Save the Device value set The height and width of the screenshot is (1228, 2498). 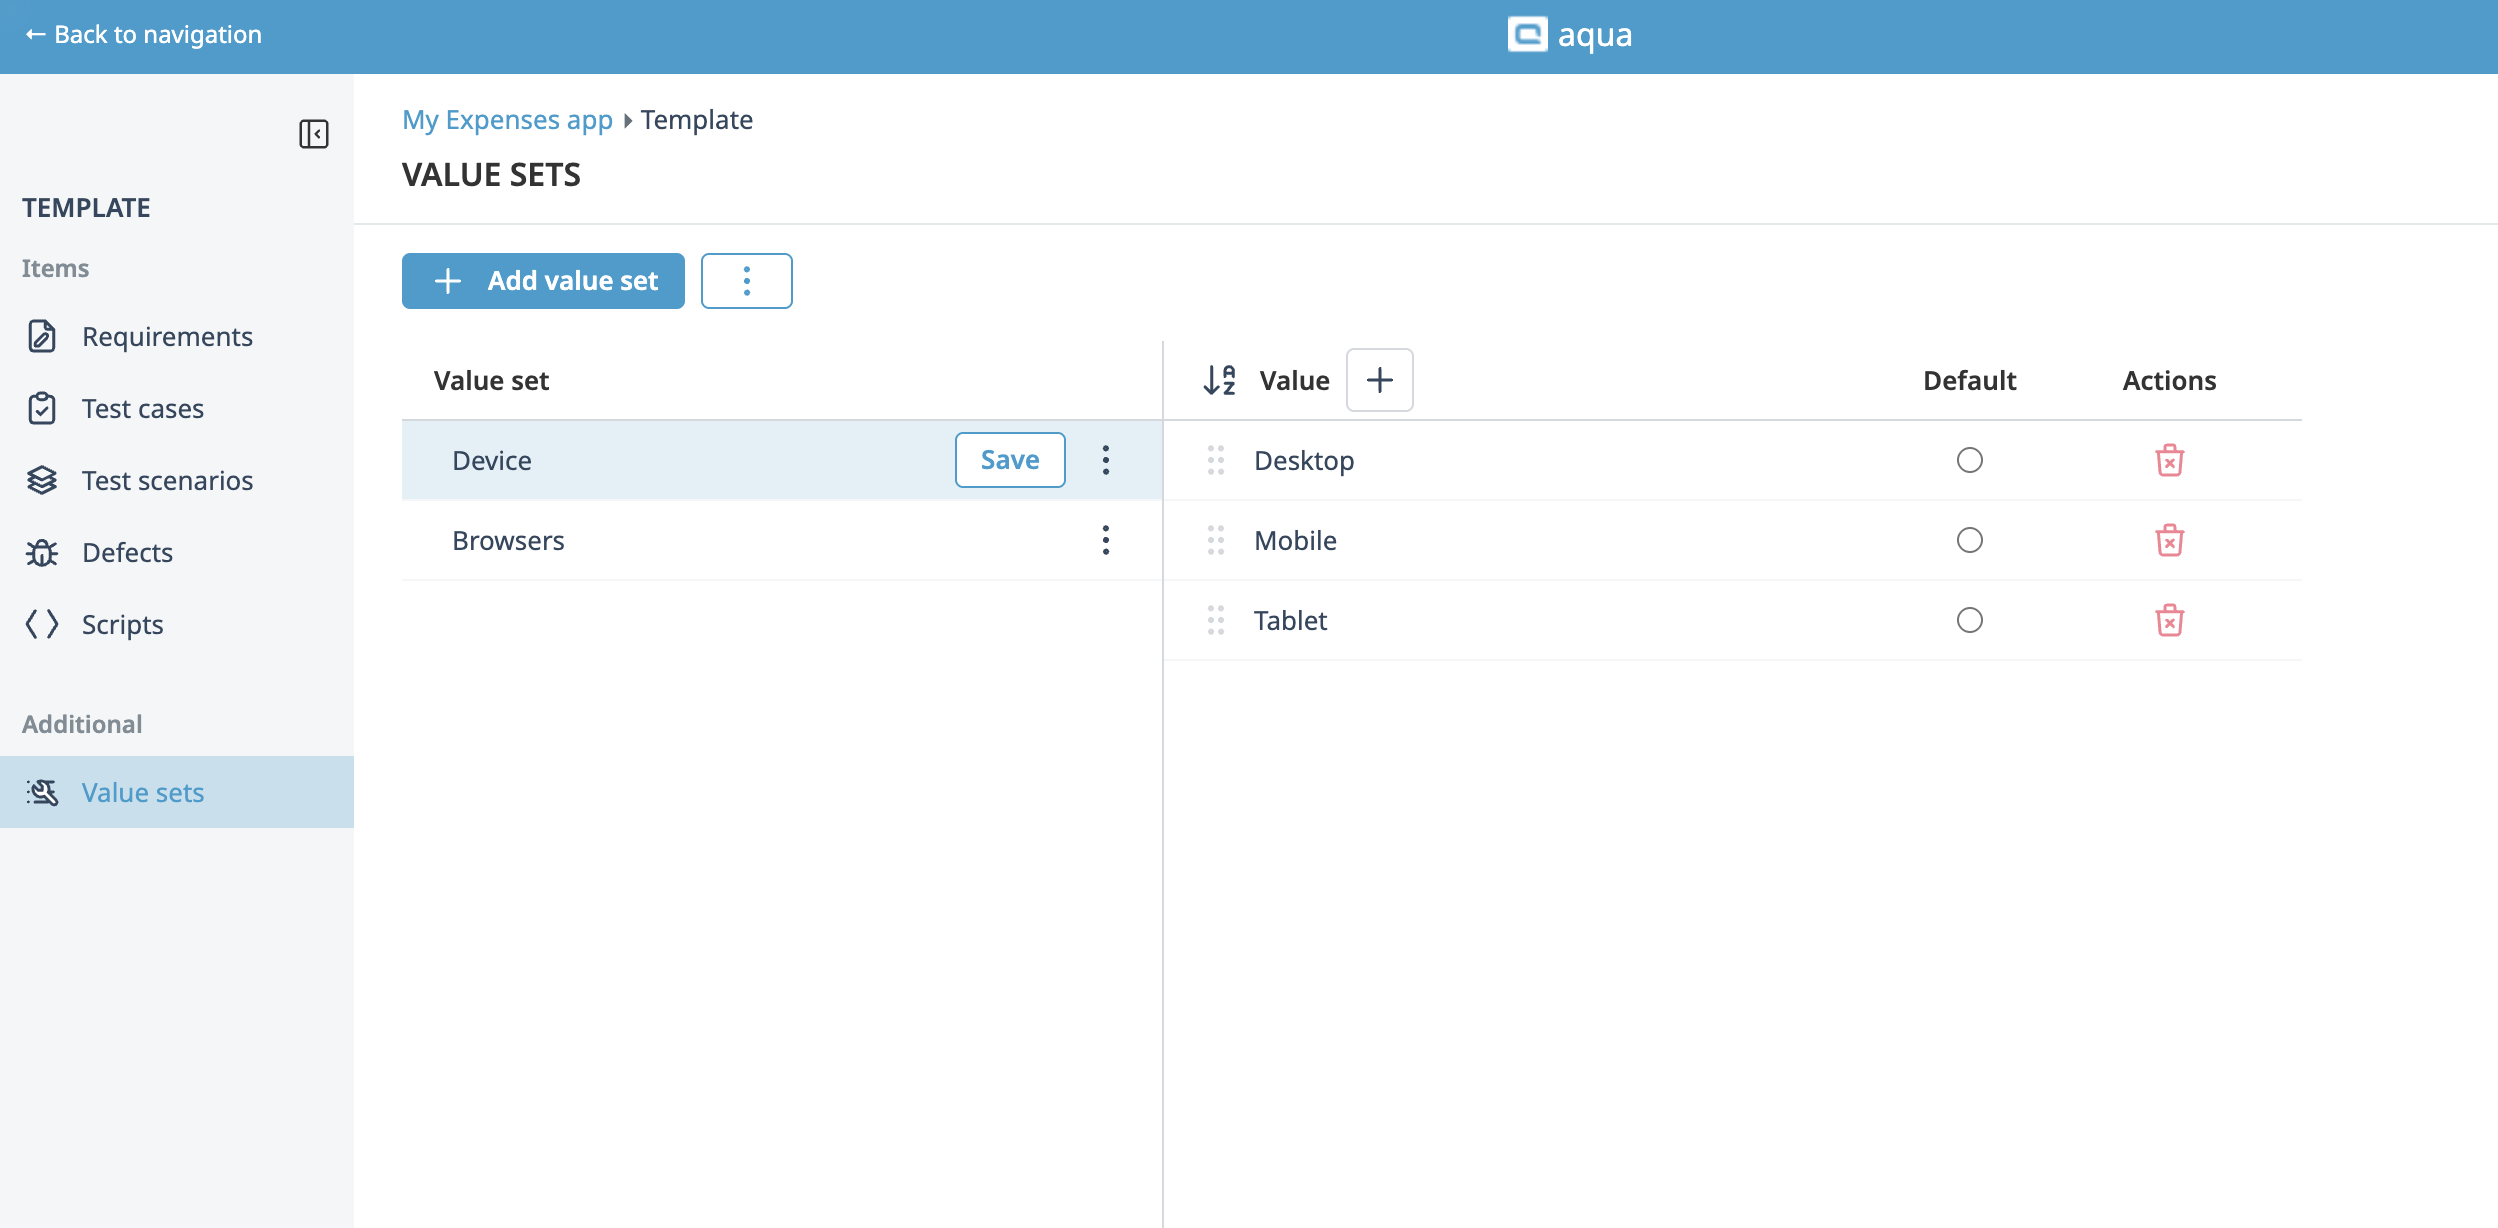1009,460
